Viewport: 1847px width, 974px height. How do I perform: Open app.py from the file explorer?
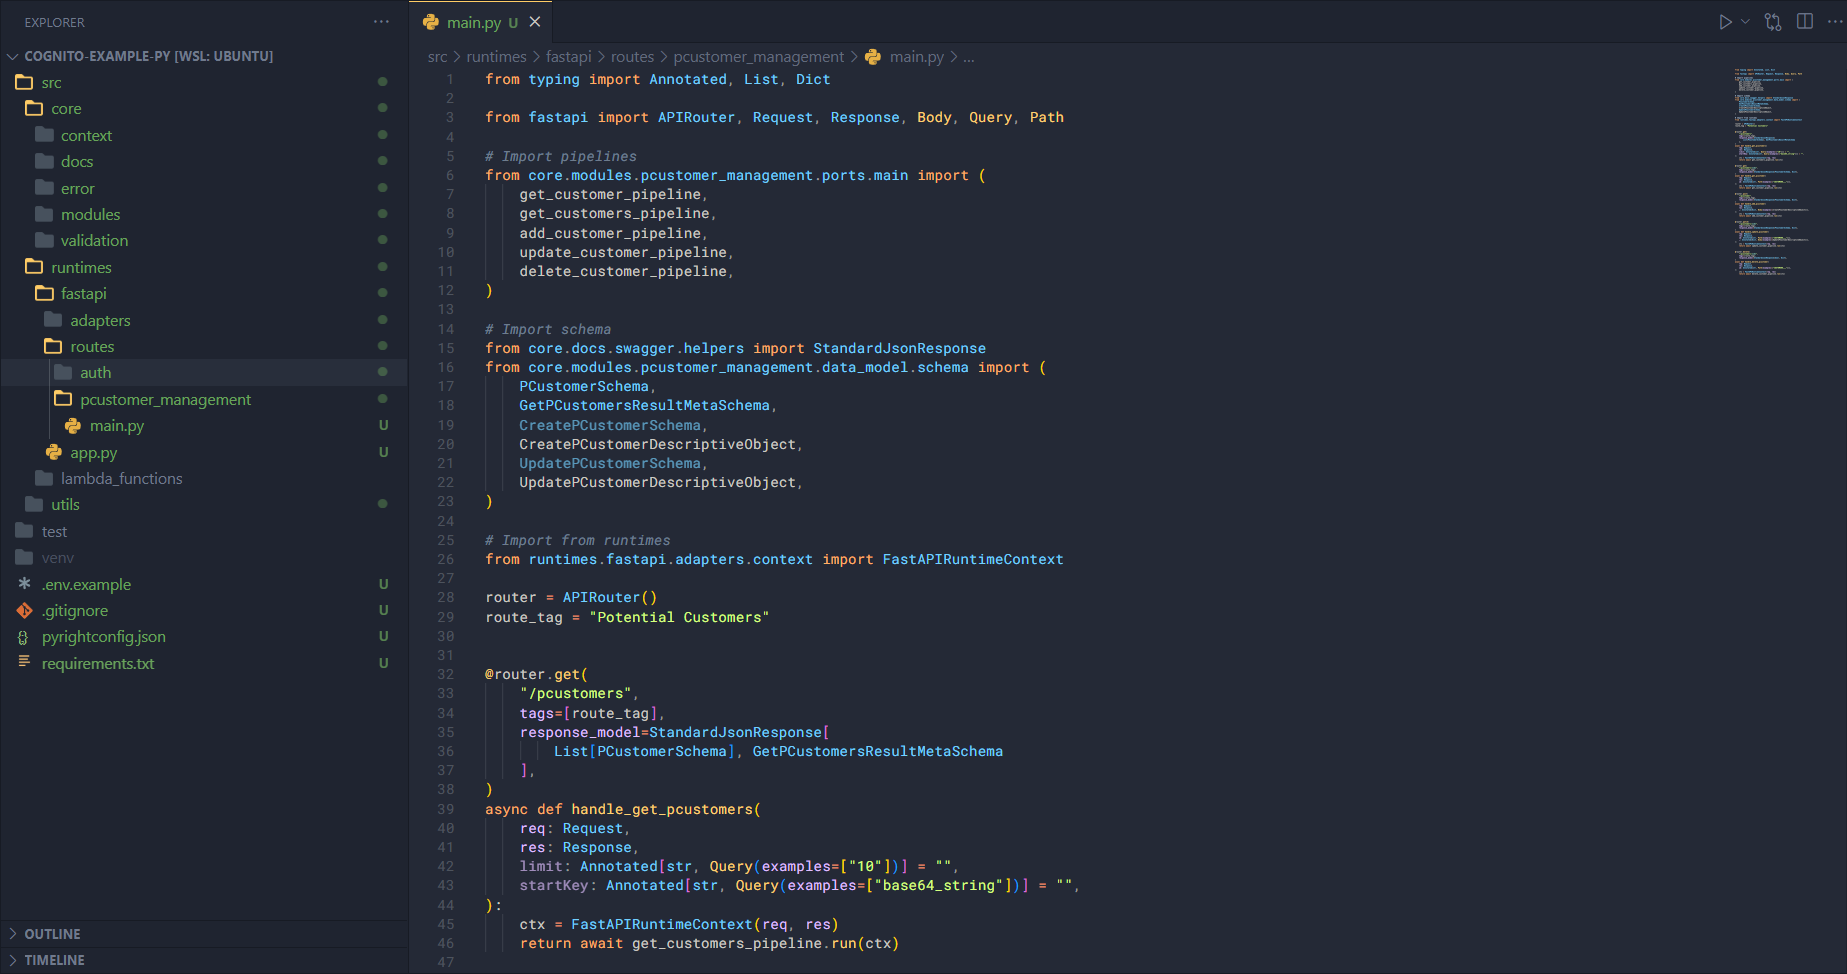[93, 452]
